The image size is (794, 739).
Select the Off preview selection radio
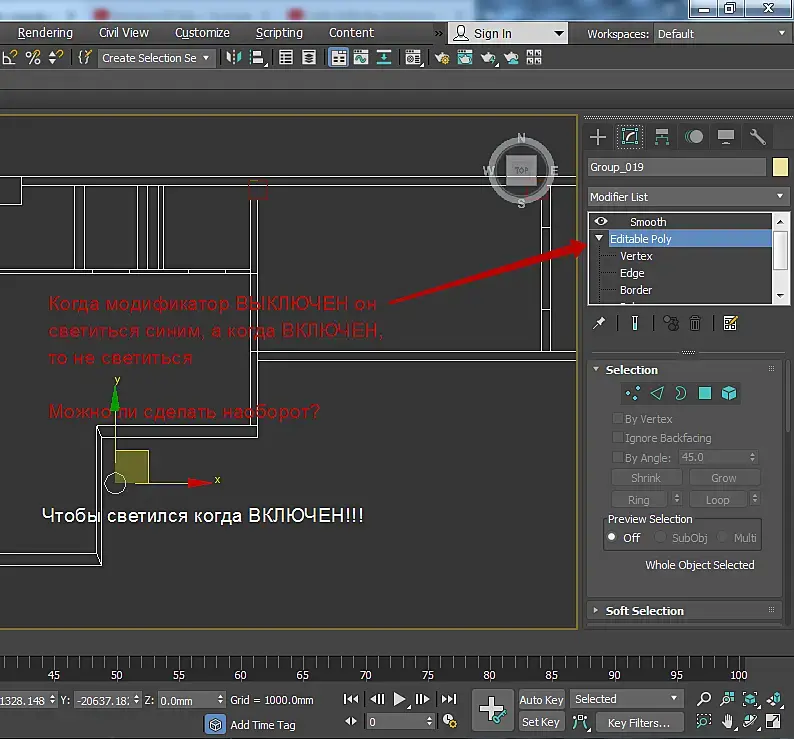click(x=612, y=537)
